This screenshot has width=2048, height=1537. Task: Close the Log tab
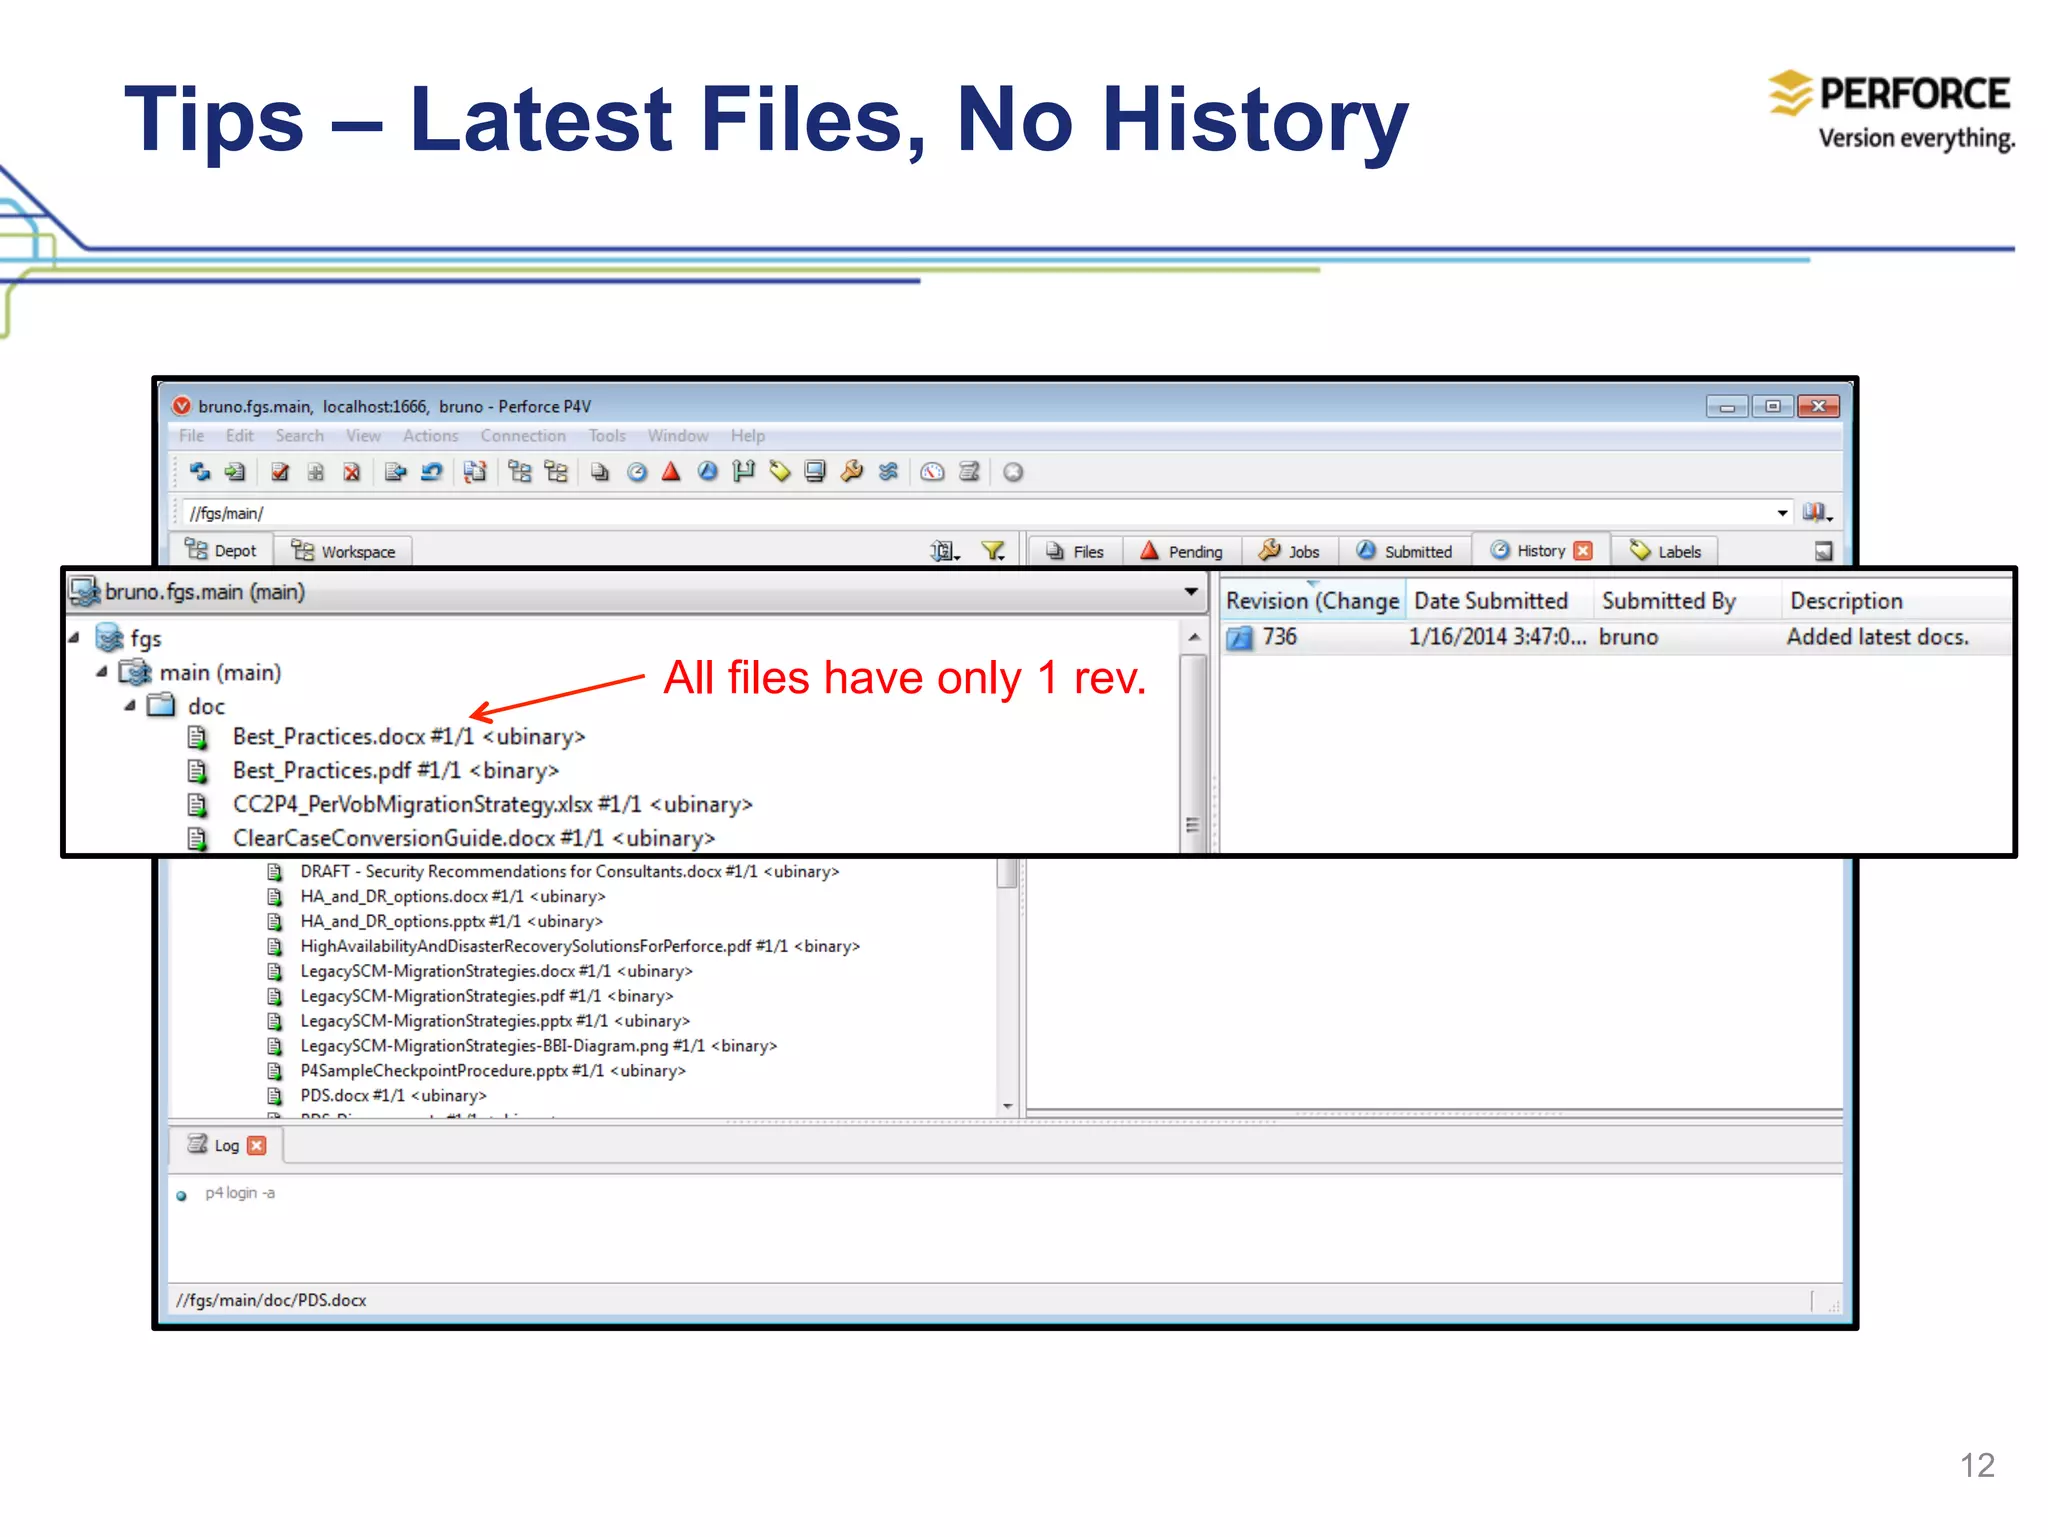[257, 1146]
